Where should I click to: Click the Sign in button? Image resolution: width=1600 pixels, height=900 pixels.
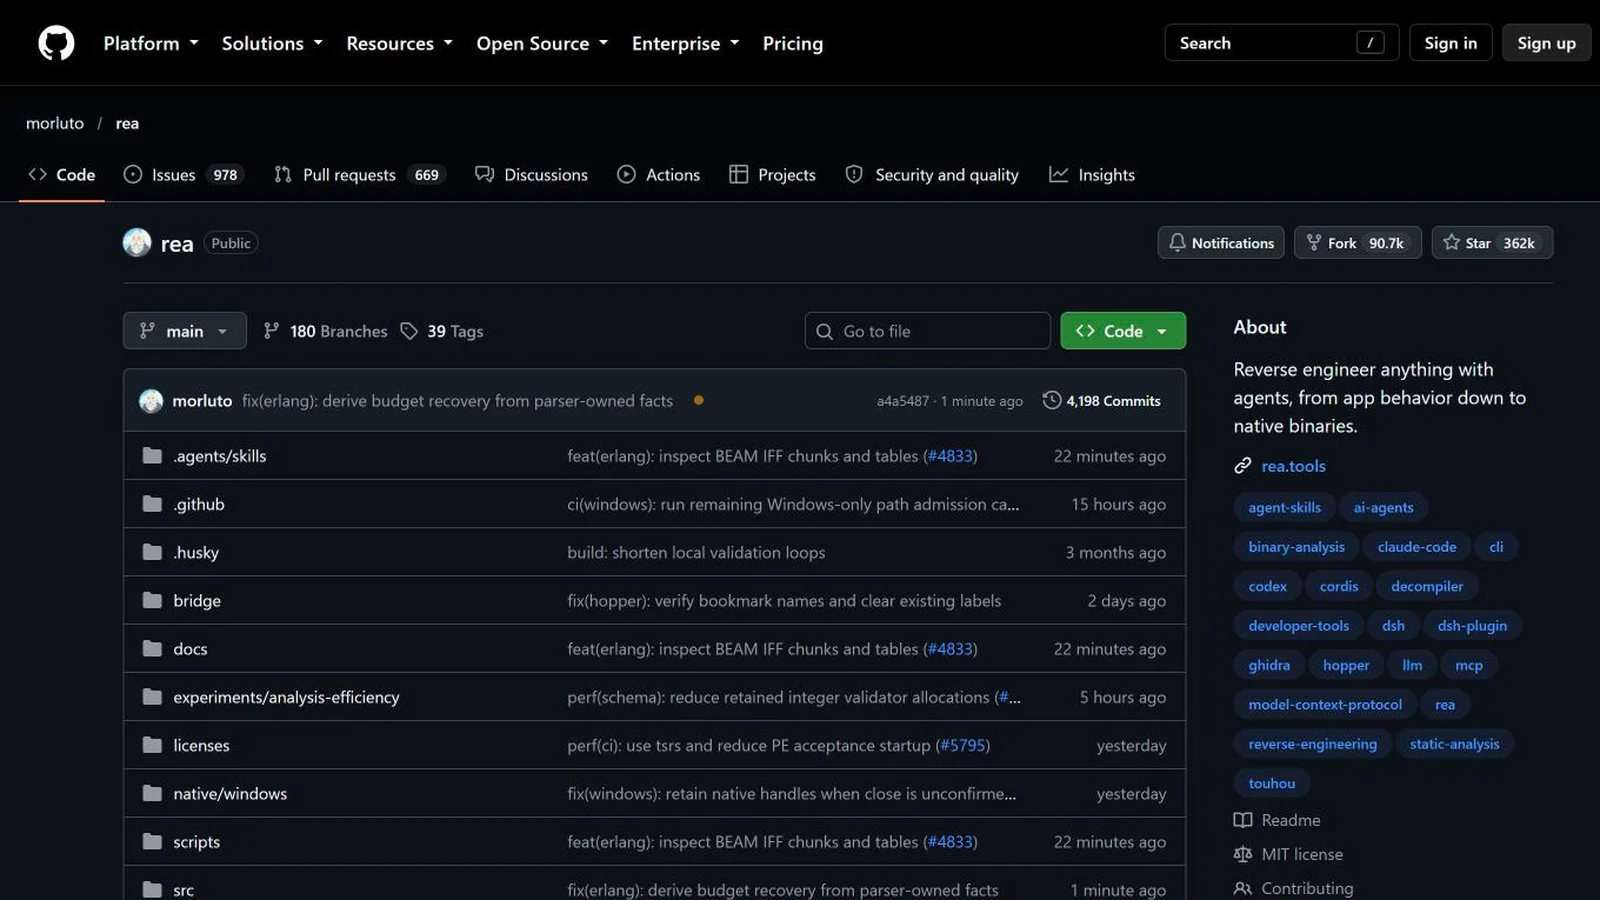(x=1451, y=43)
